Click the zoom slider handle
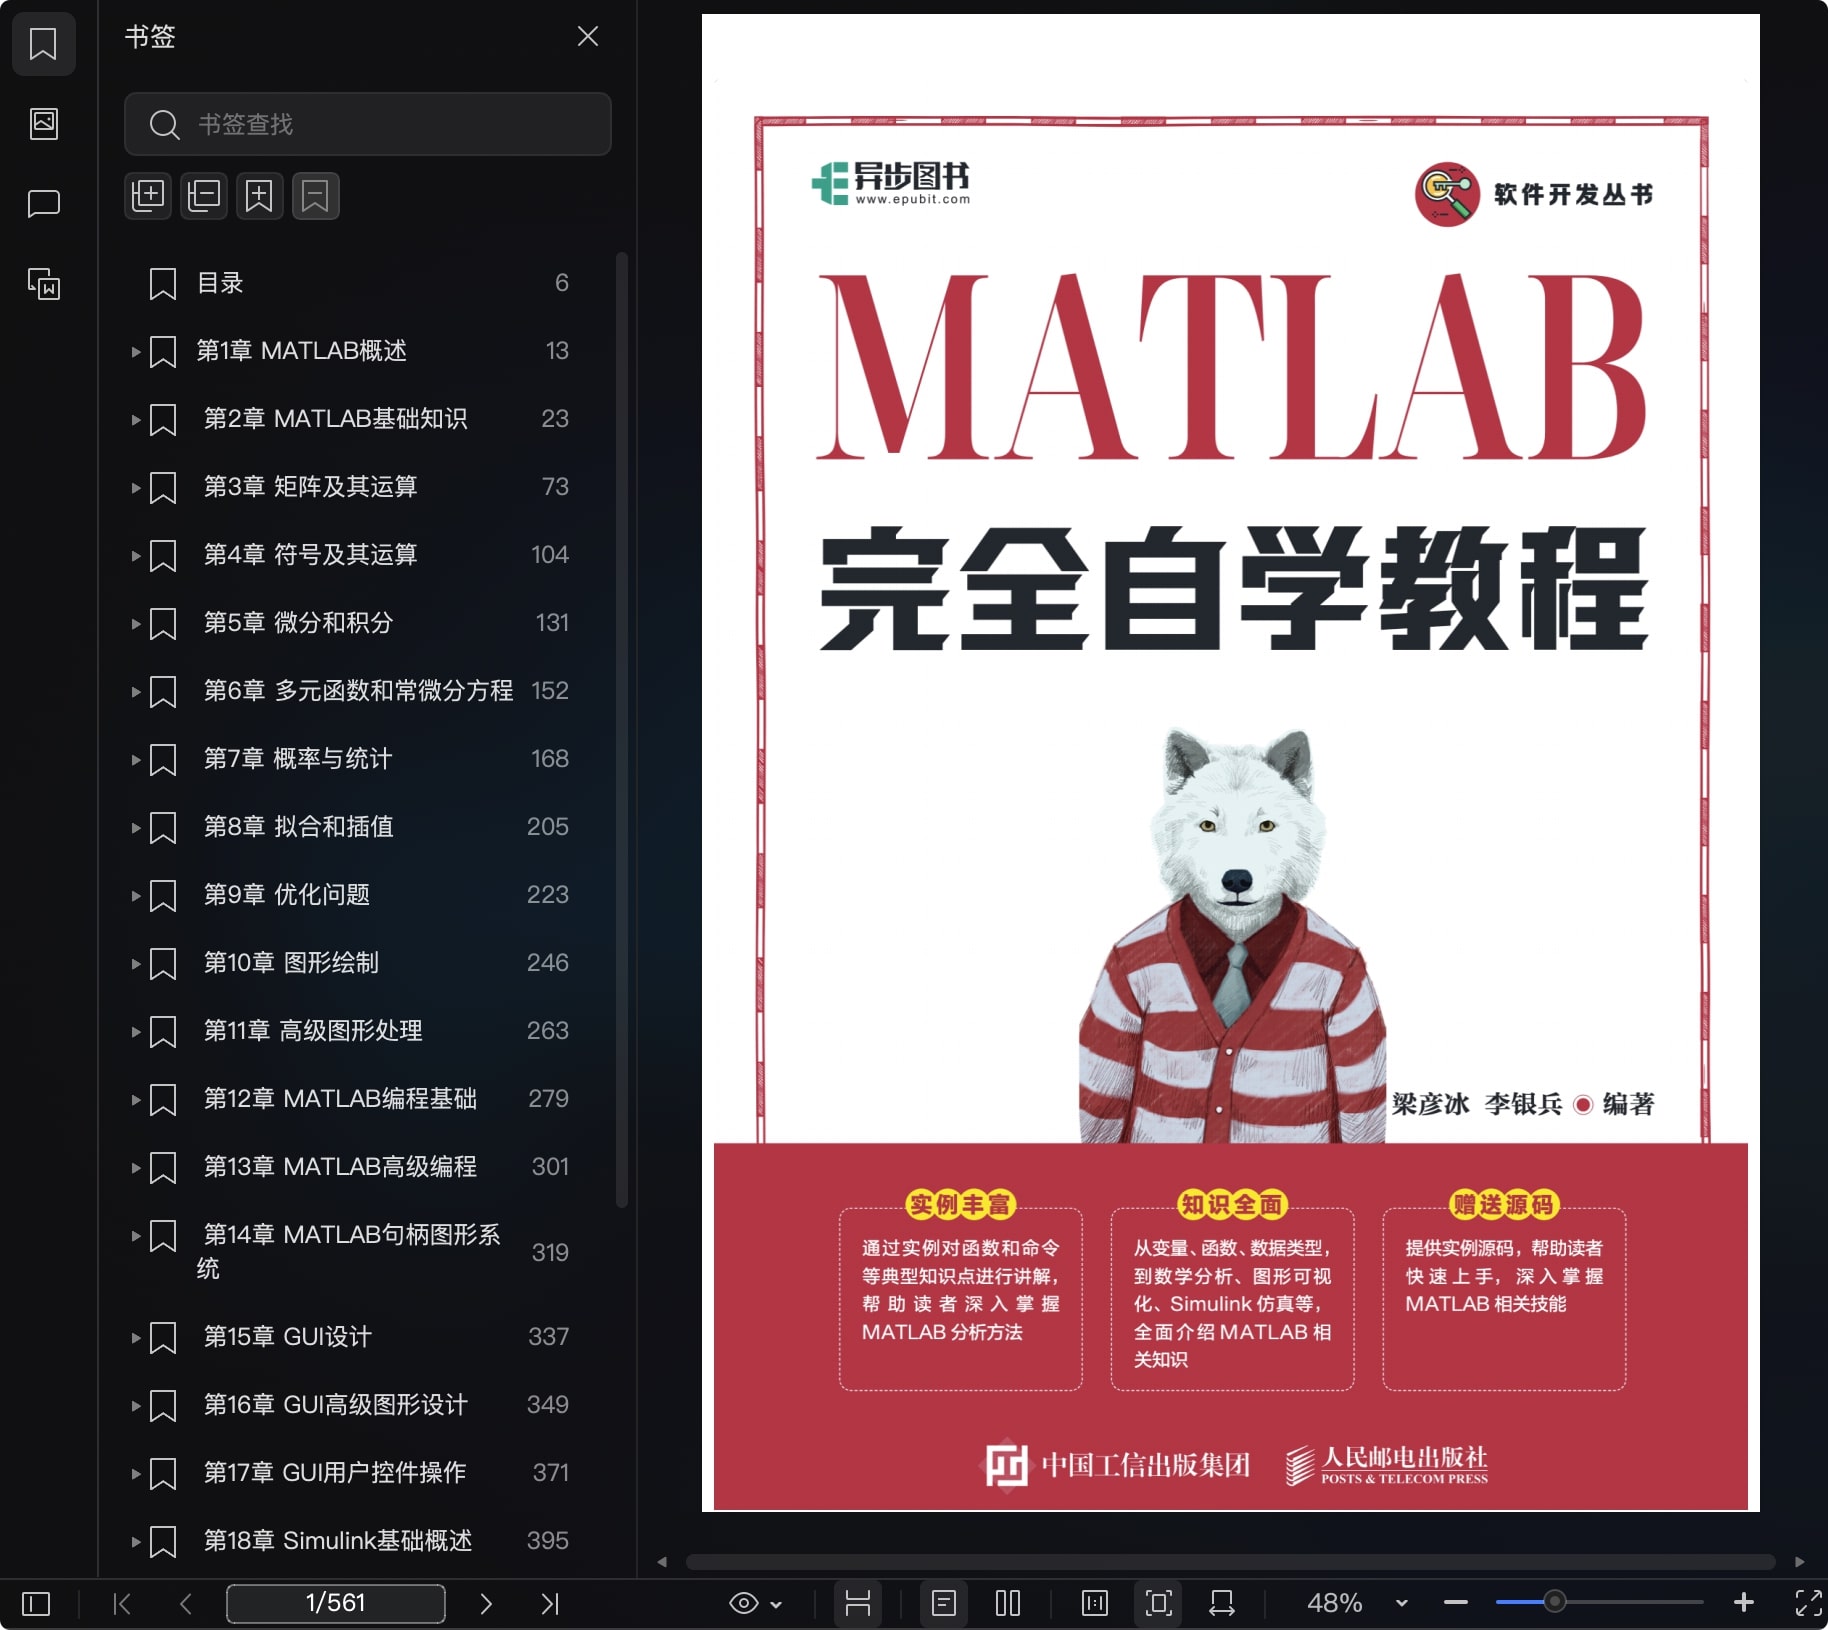Screen dimensions: 1828x1630 point(1554,1602)
